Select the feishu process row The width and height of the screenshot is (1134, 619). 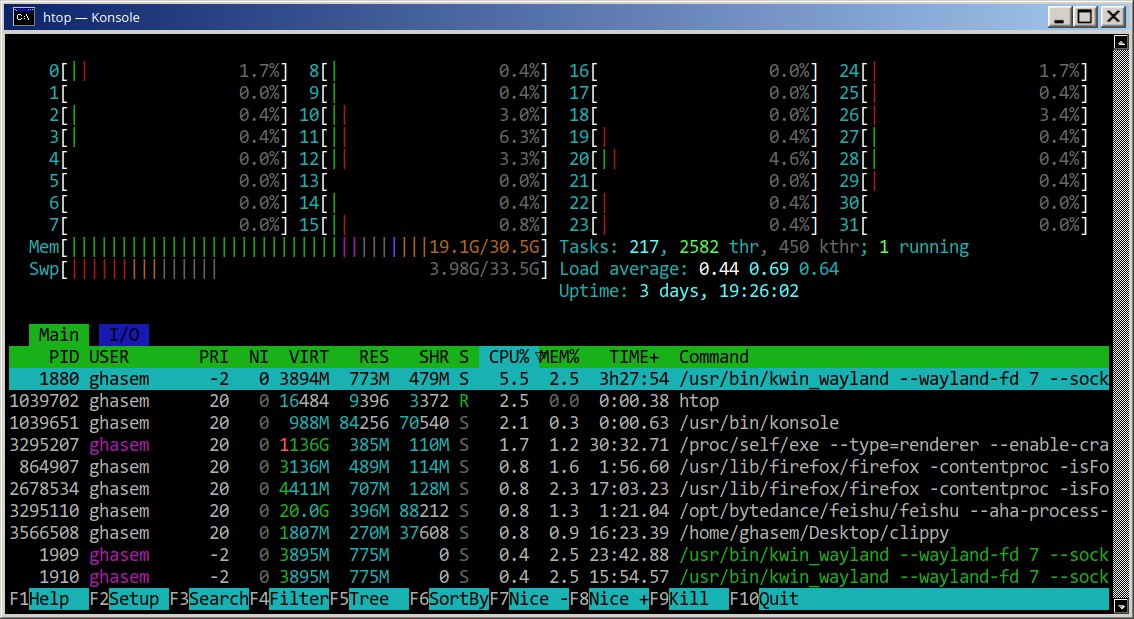[558, 511]
